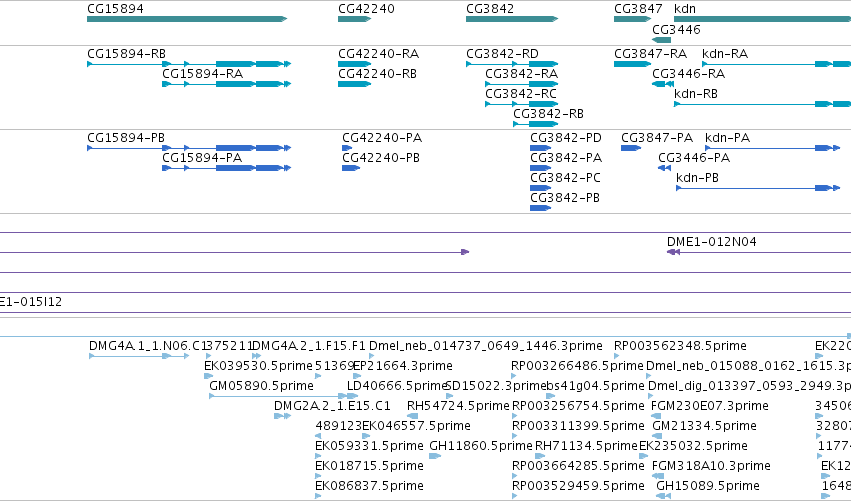The width and height of the screenshot is (851, 501).
Task: Click EST EP21664.3prime label
Action: (403, 366)
